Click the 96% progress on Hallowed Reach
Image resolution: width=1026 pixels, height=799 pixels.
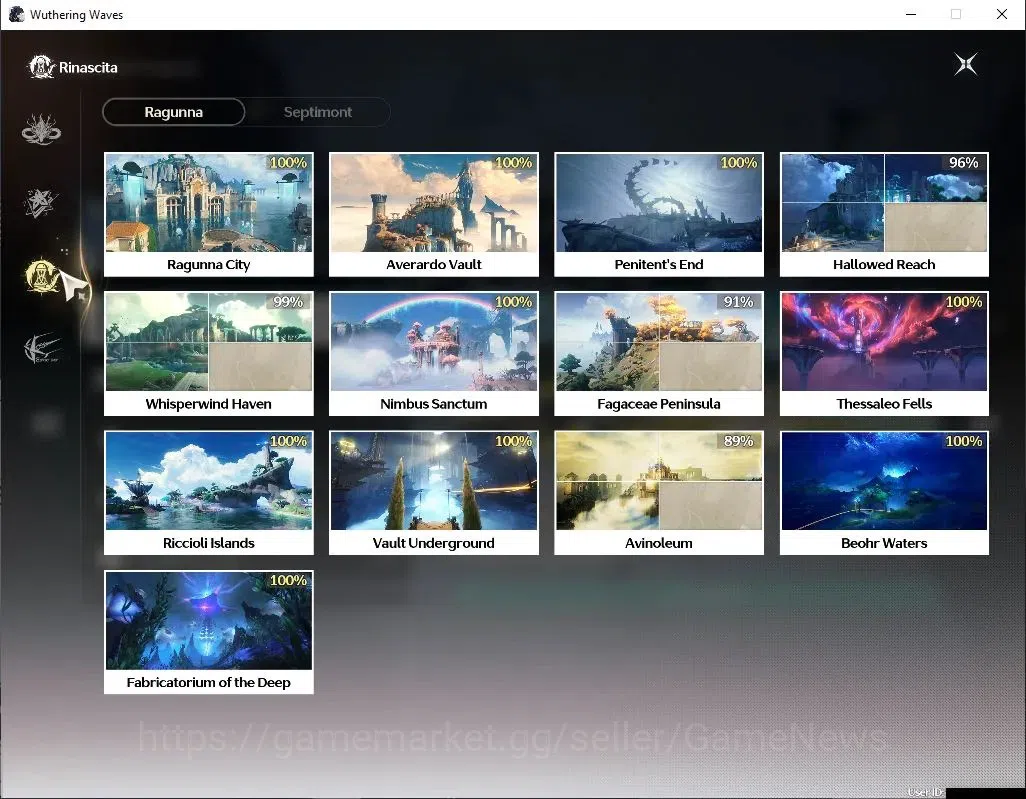point(963,162)
